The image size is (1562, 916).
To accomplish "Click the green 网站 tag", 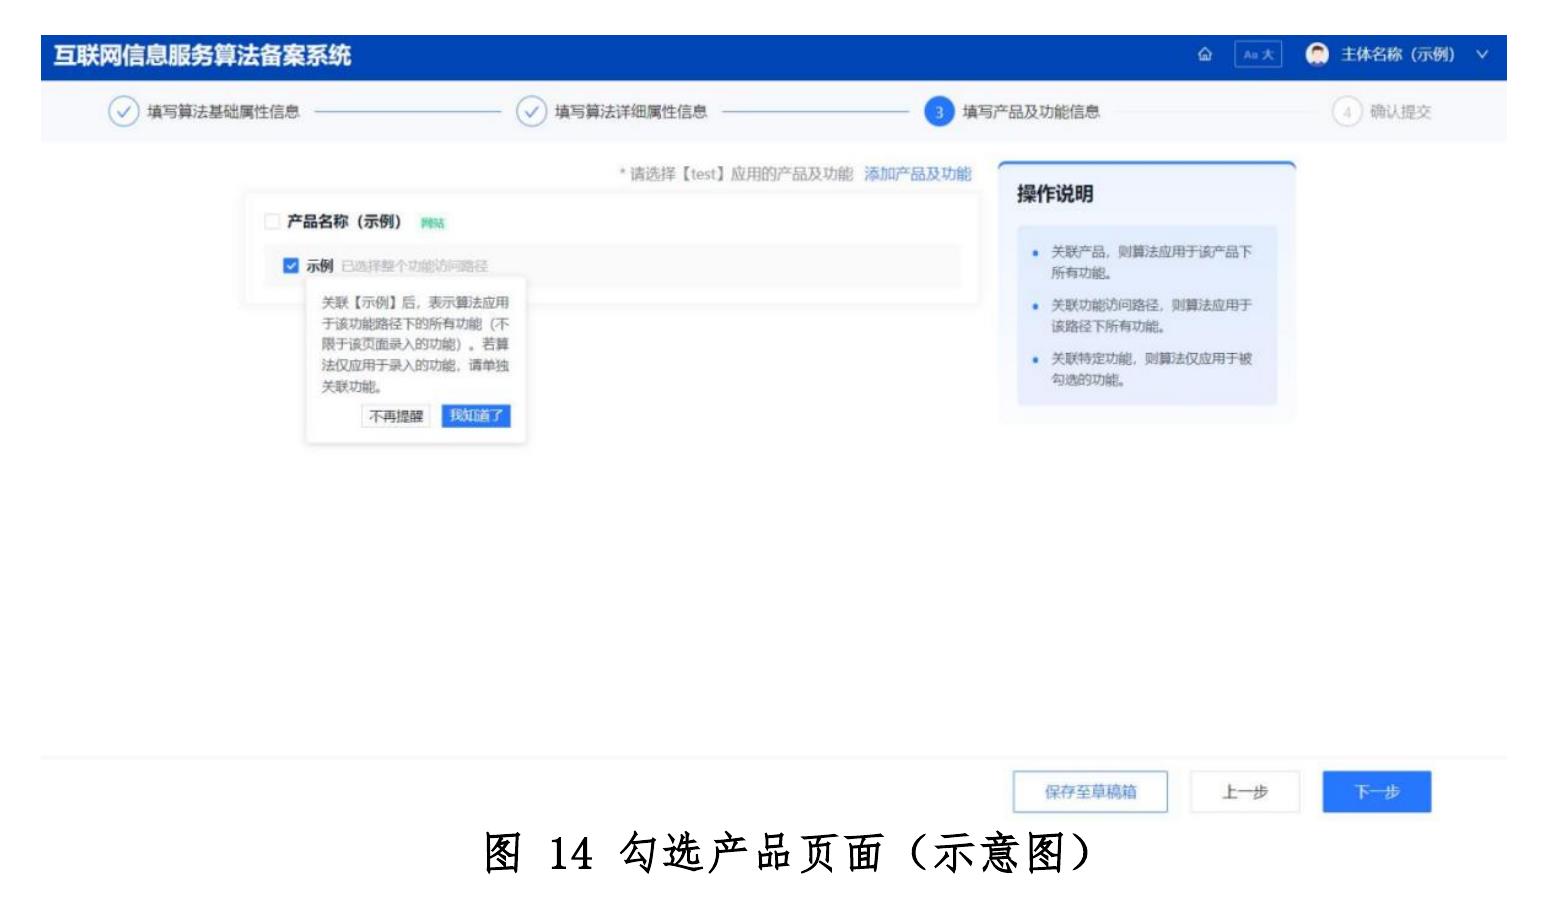I will [x=432, y=223].
